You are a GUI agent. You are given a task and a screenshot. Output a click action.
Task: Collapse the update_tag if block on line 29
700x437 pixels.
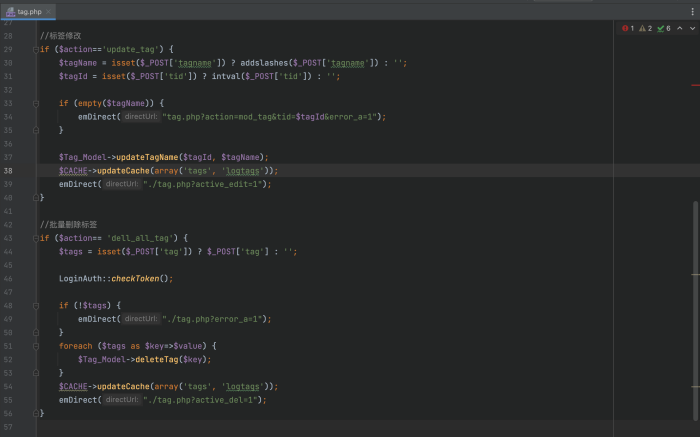[x=36, y=50]
